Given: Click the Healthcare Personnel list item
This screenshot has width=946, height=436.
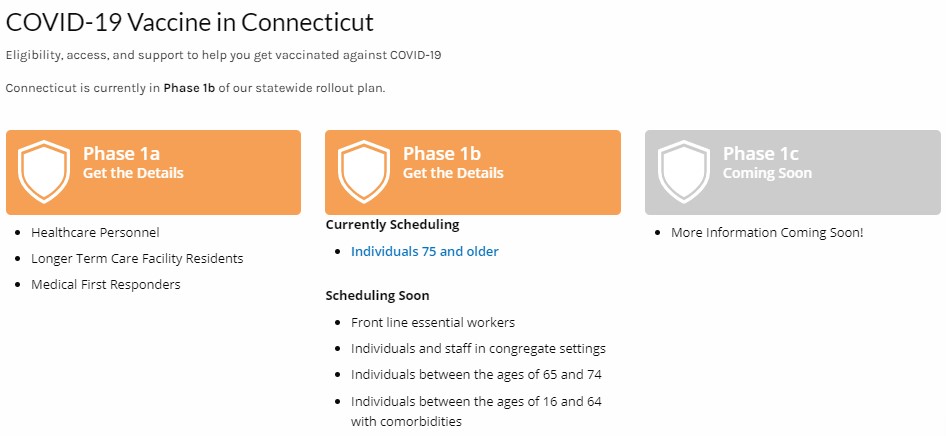Looking at the screenshot, I should coord(95,233).
